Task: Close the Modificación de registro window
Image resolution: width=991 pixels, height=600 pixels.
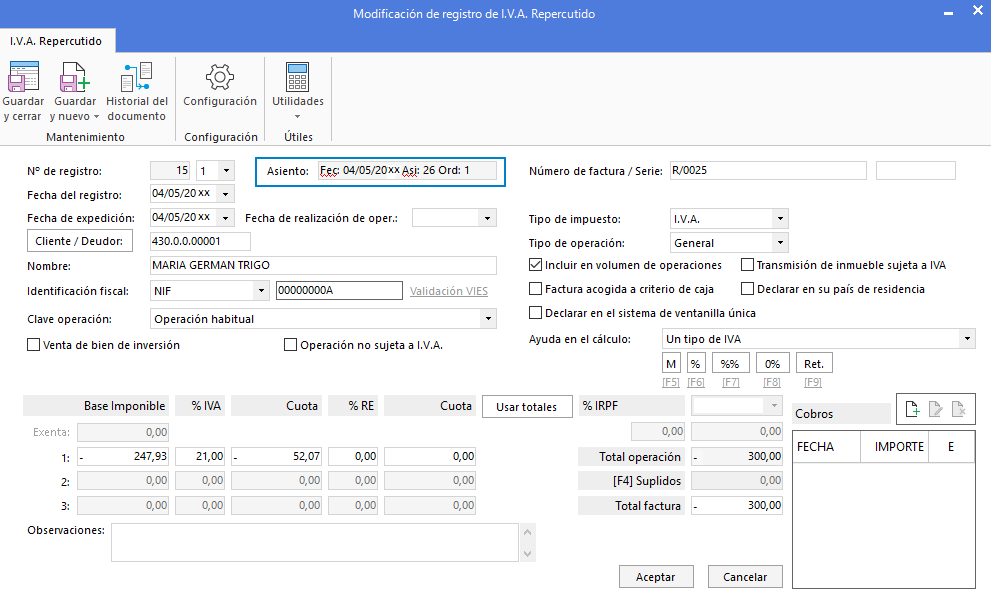Action: click(978, 11)
